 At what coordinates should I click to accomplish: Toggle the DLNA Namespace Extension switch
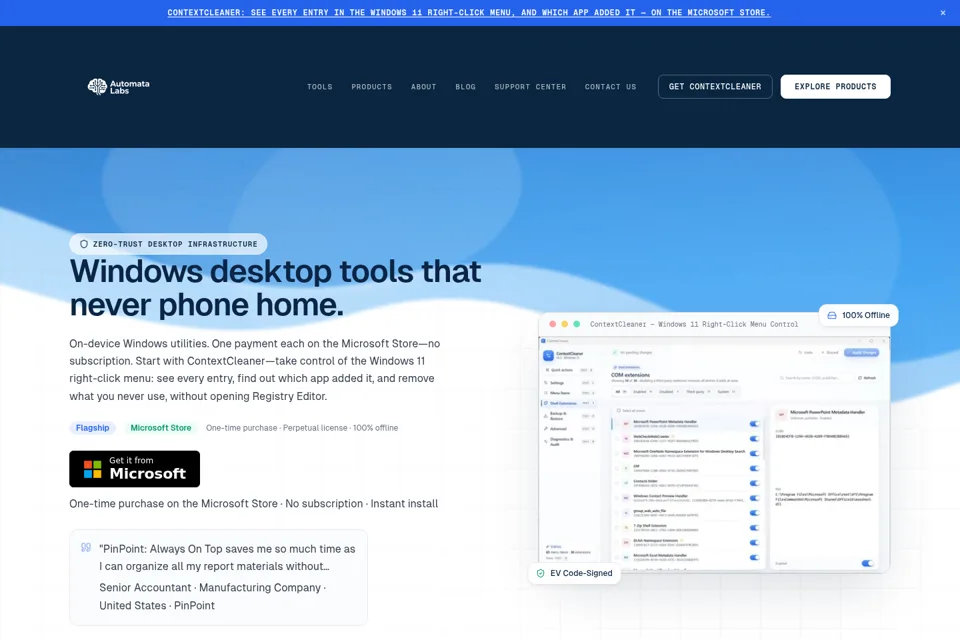[x=754, y=543]
